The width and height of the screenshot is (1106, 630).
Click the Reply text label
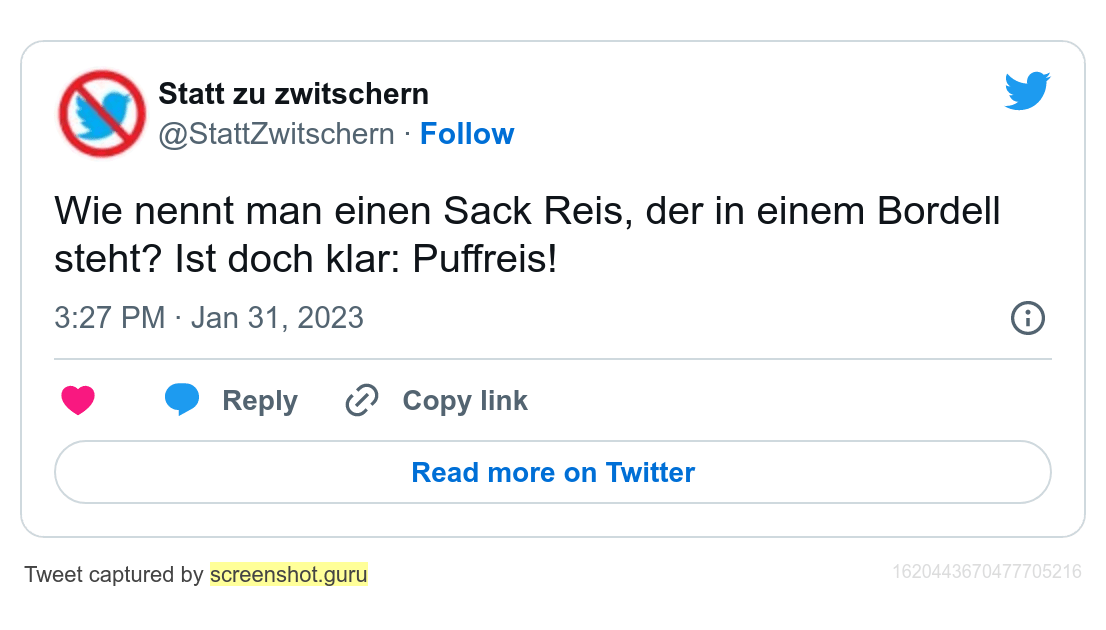(x=260, y=401)
